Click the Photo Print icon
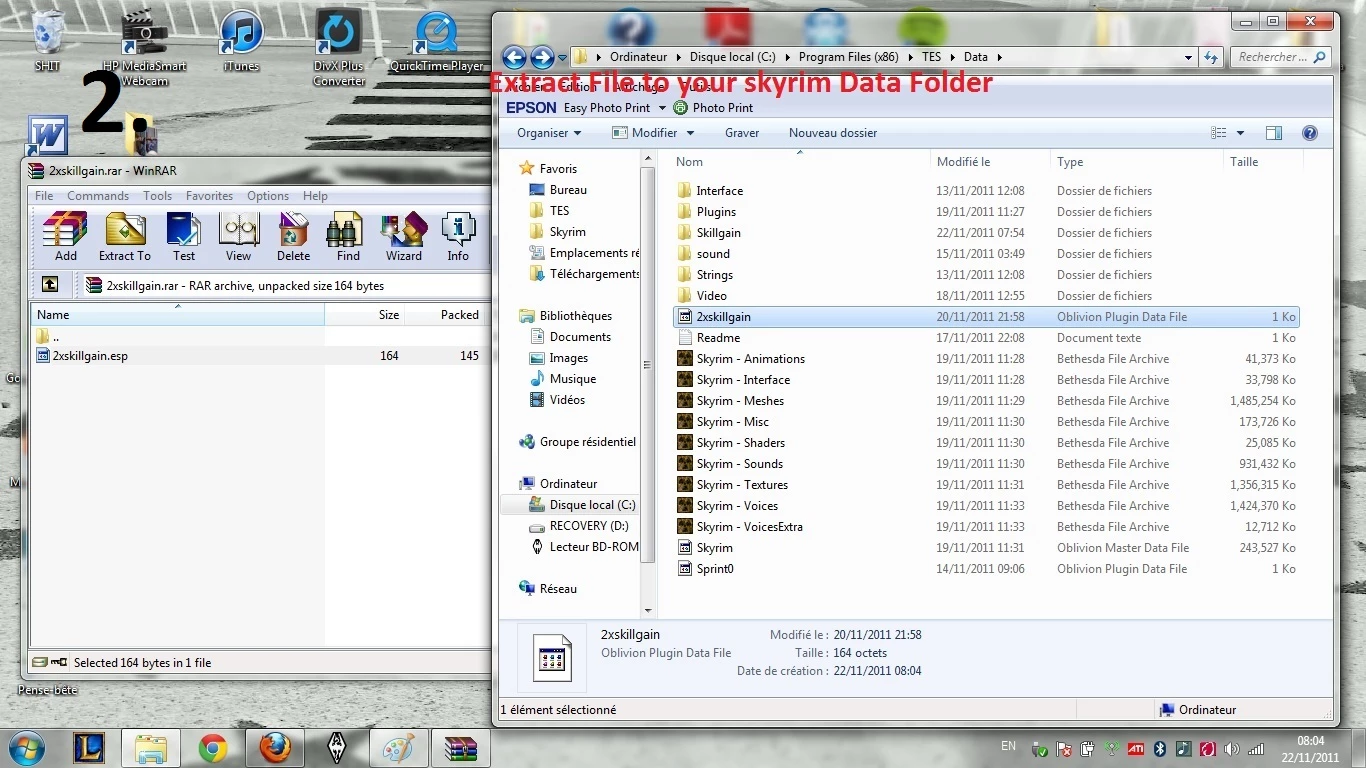The height and width of the screenshot is (768, 1366). 681,107
